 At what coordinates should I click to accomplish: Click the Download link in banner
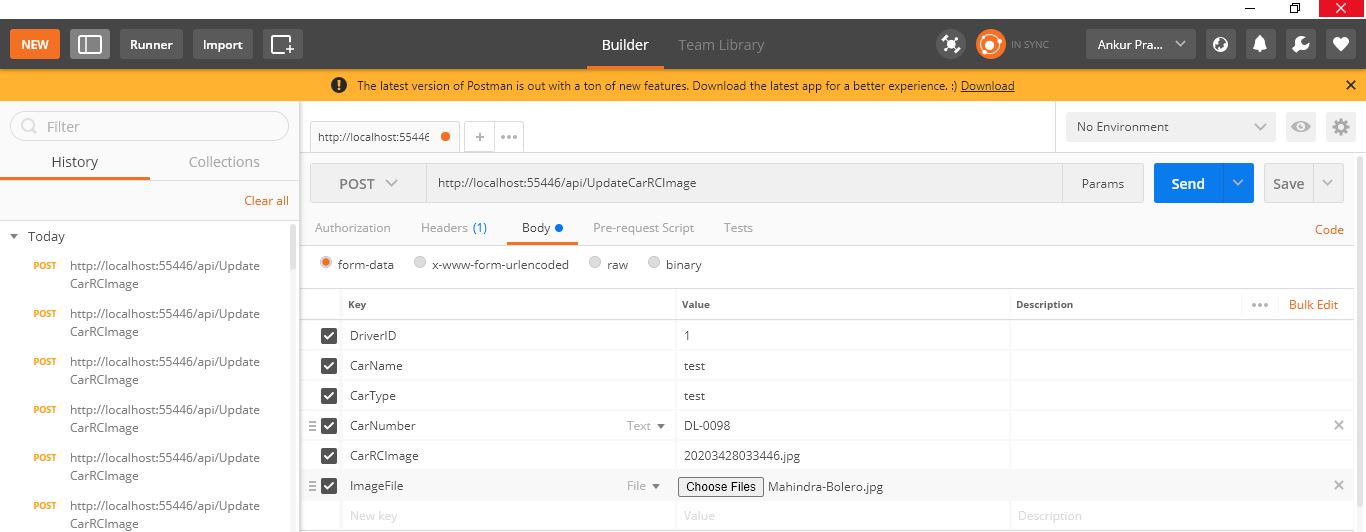[x=988, y=86]
